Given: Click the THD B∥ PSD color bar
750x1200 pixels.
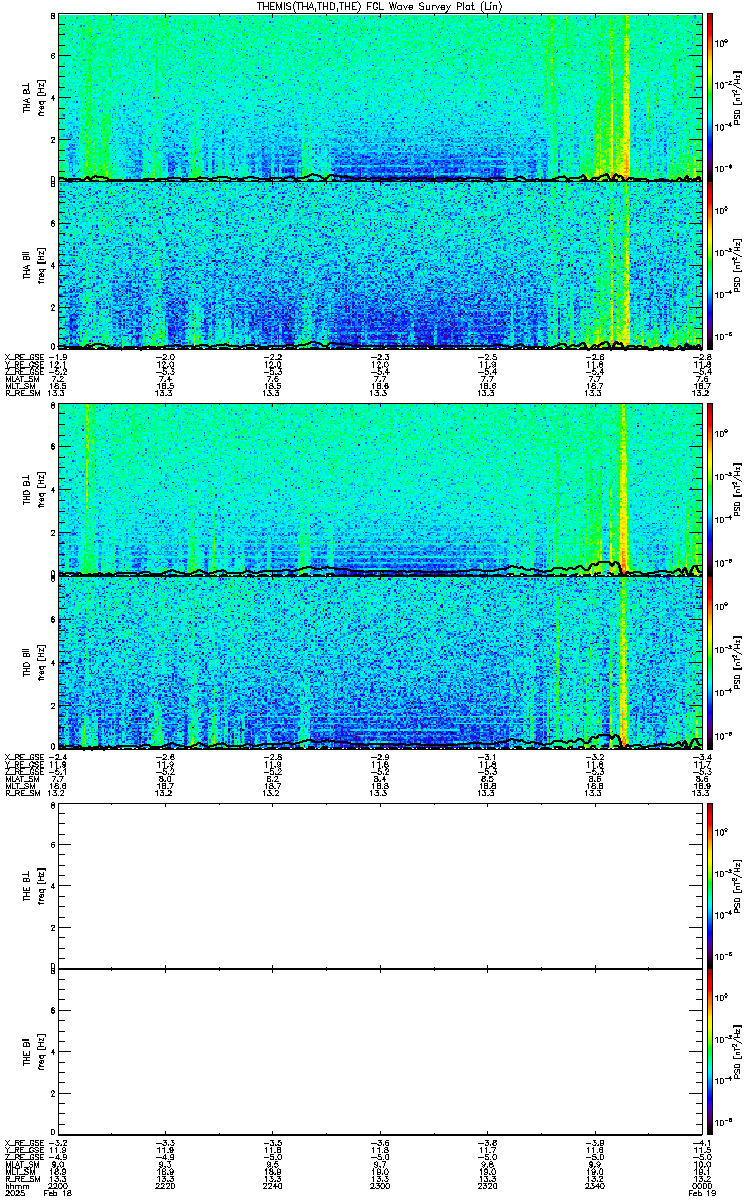Looking at the screenshot, I should pyautogui.click(x=710, y=662).
